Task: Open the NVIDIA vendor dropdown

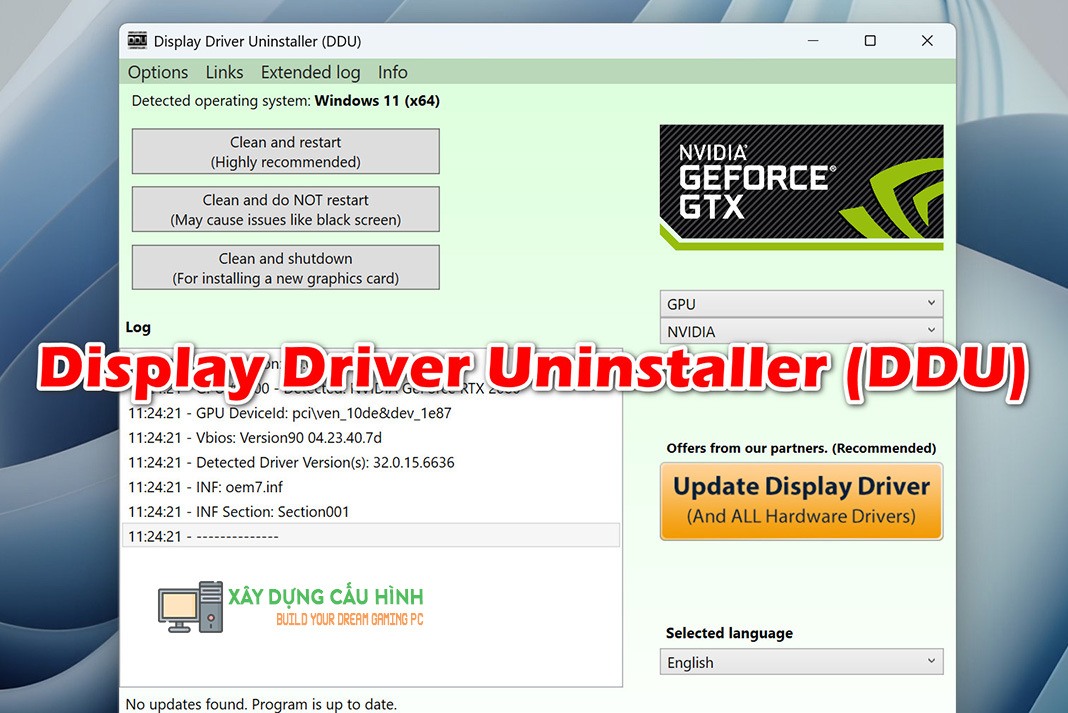Action: [x=801, y=331]
